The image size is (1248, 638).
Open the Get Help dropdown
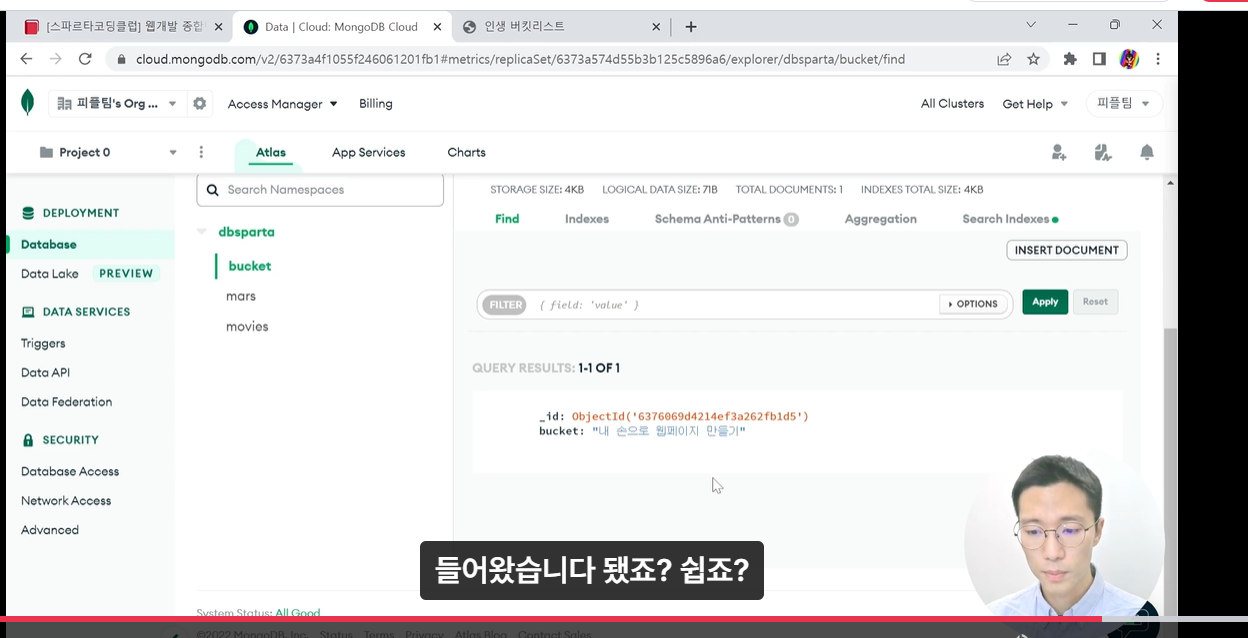[1036, 104]
